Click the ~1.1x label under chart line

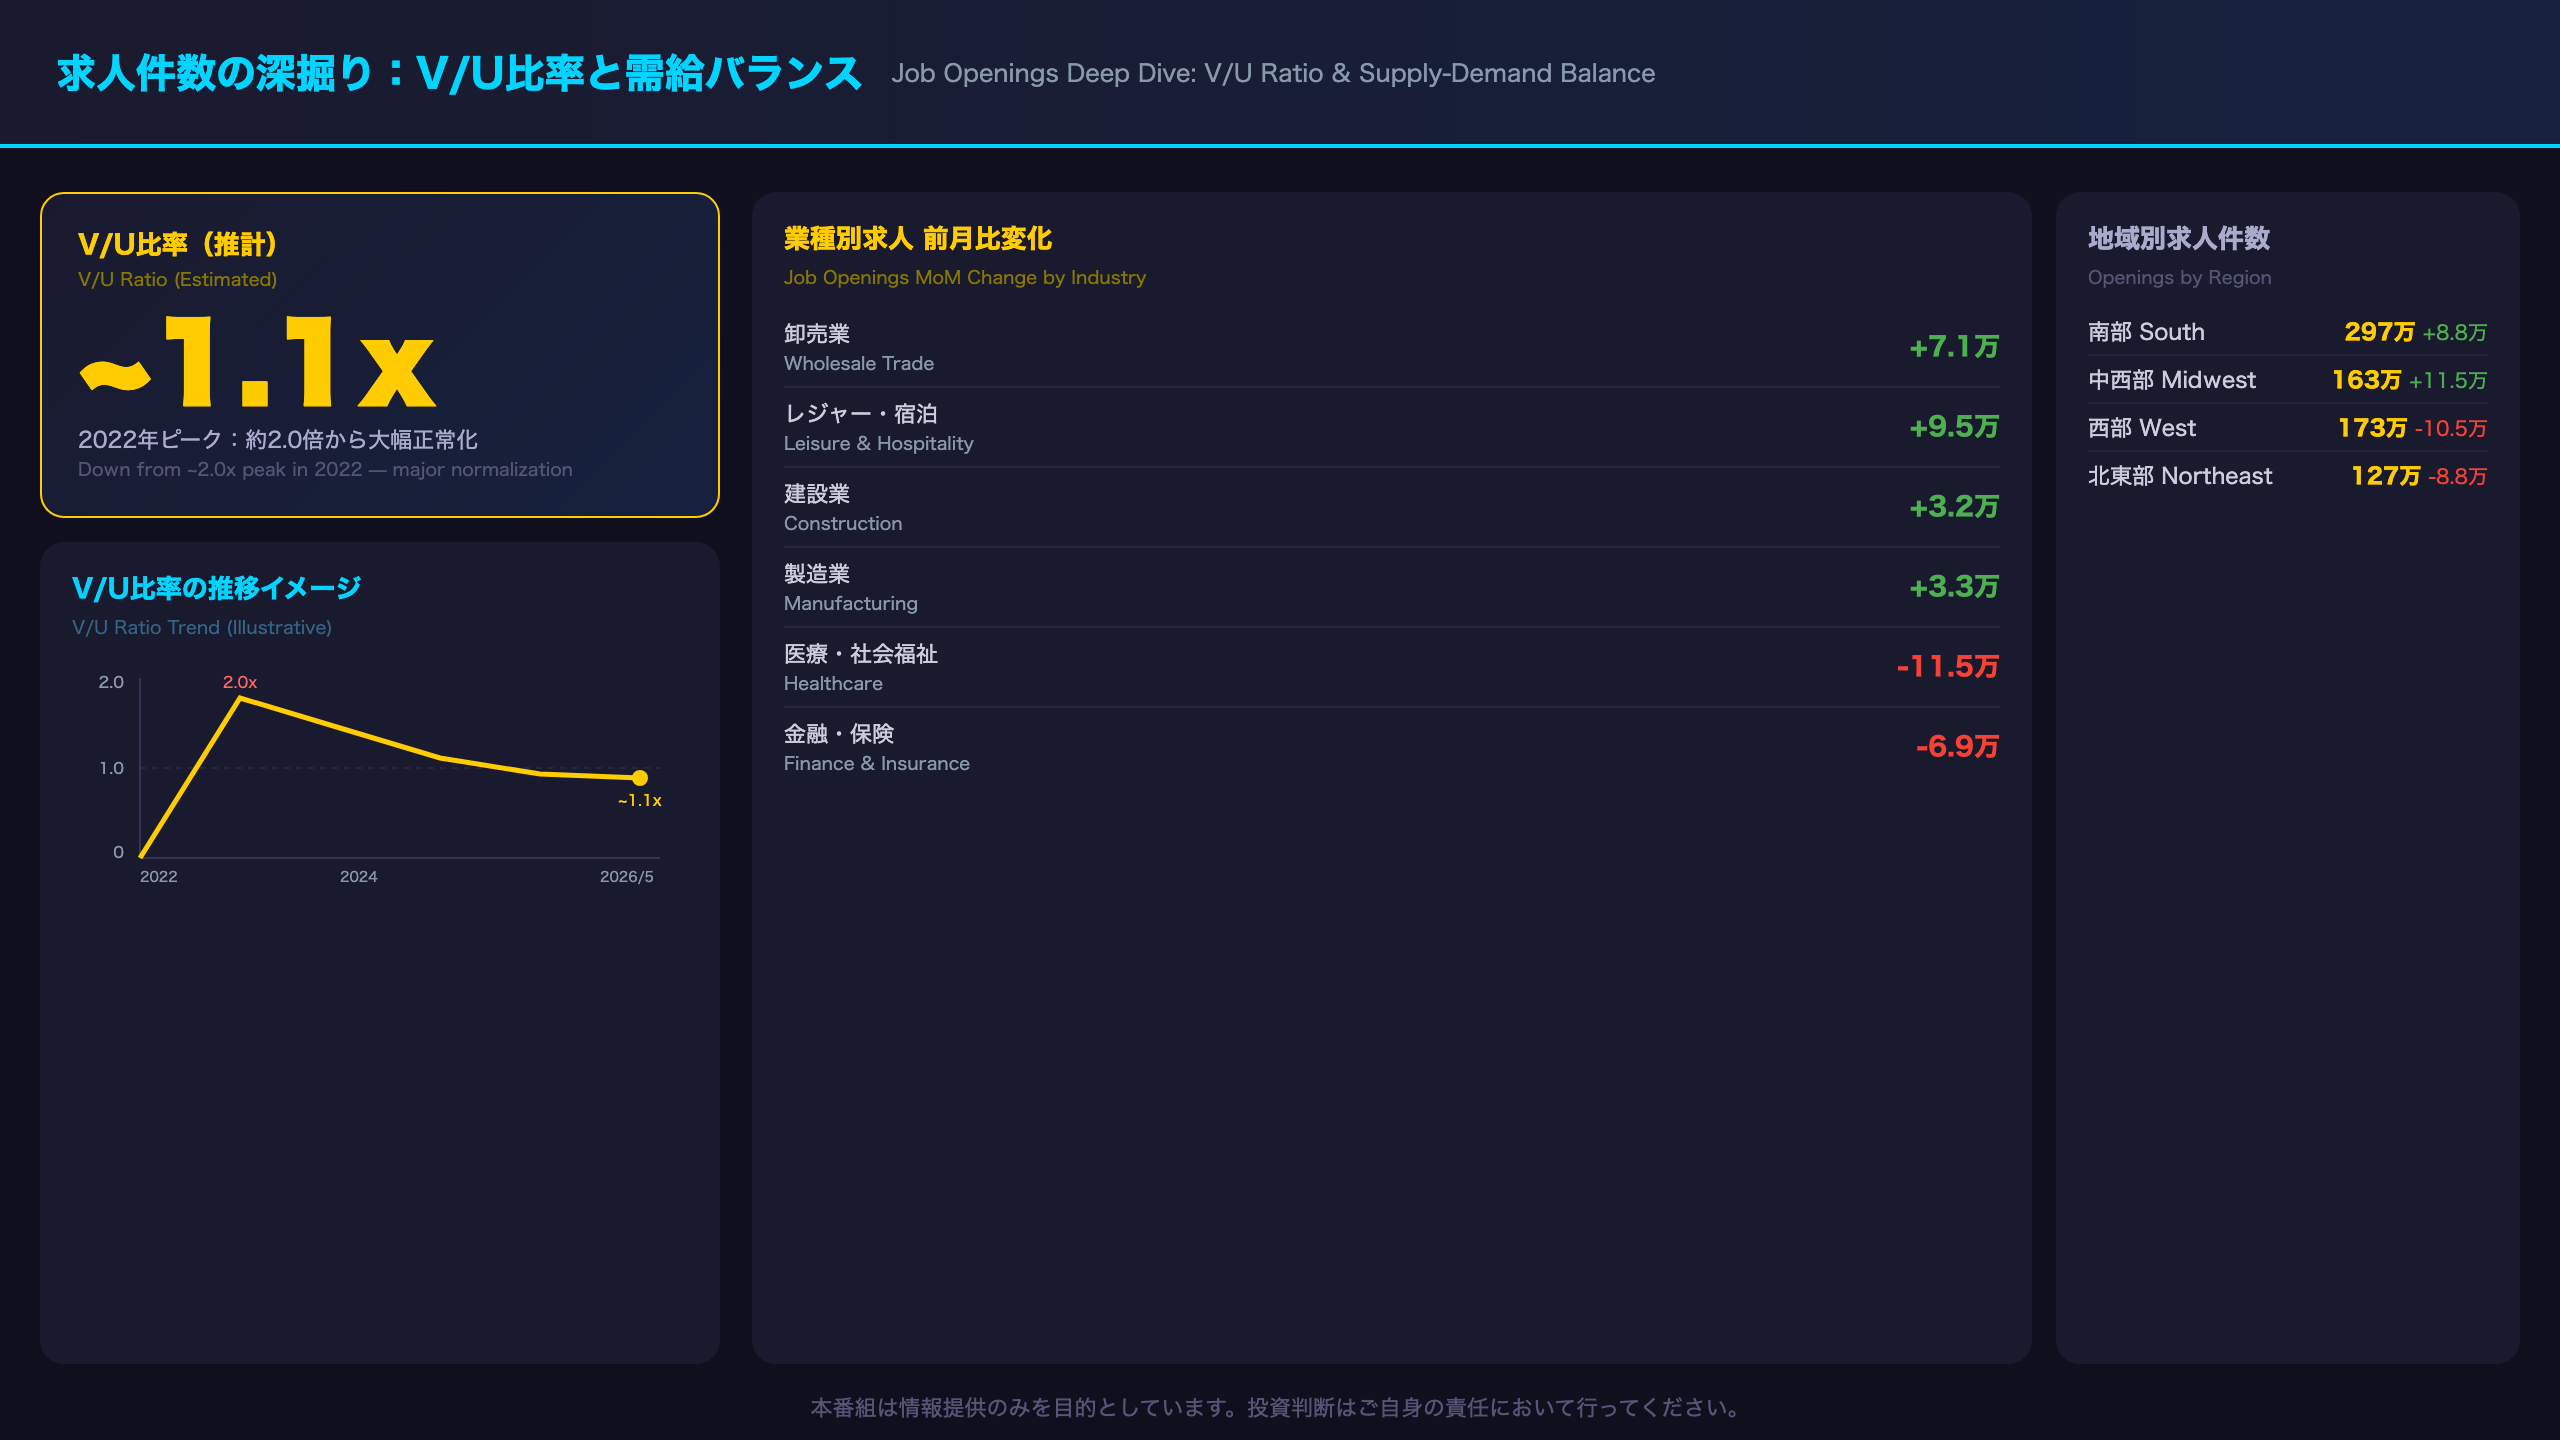[640, 801]
